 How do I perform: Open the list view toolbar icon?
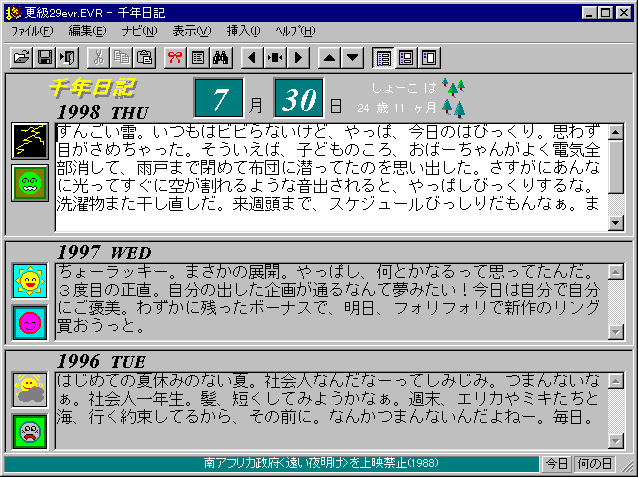[x=198, y=58]
